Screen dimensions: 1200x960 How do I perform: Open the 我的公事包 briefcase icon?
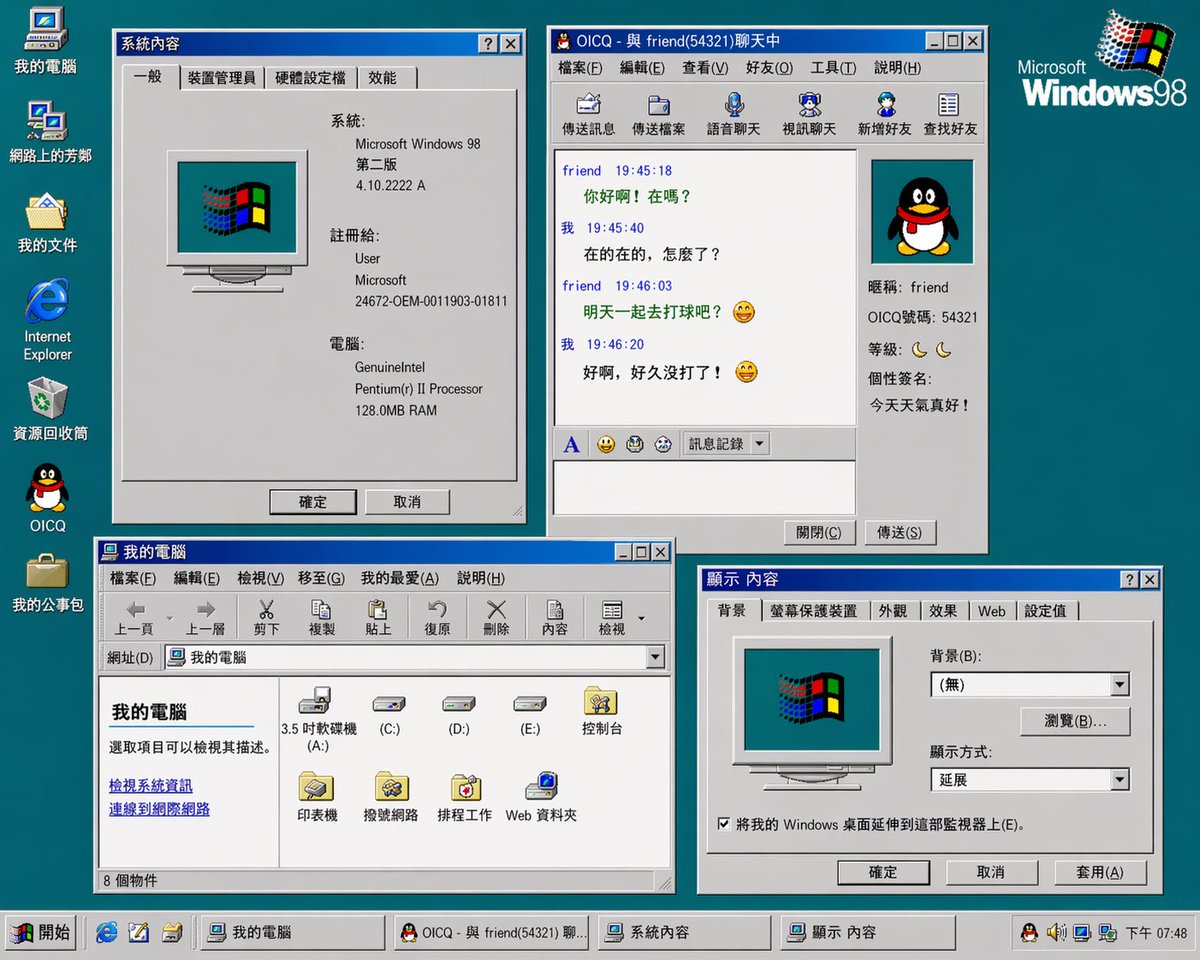(x=47, y=584)
